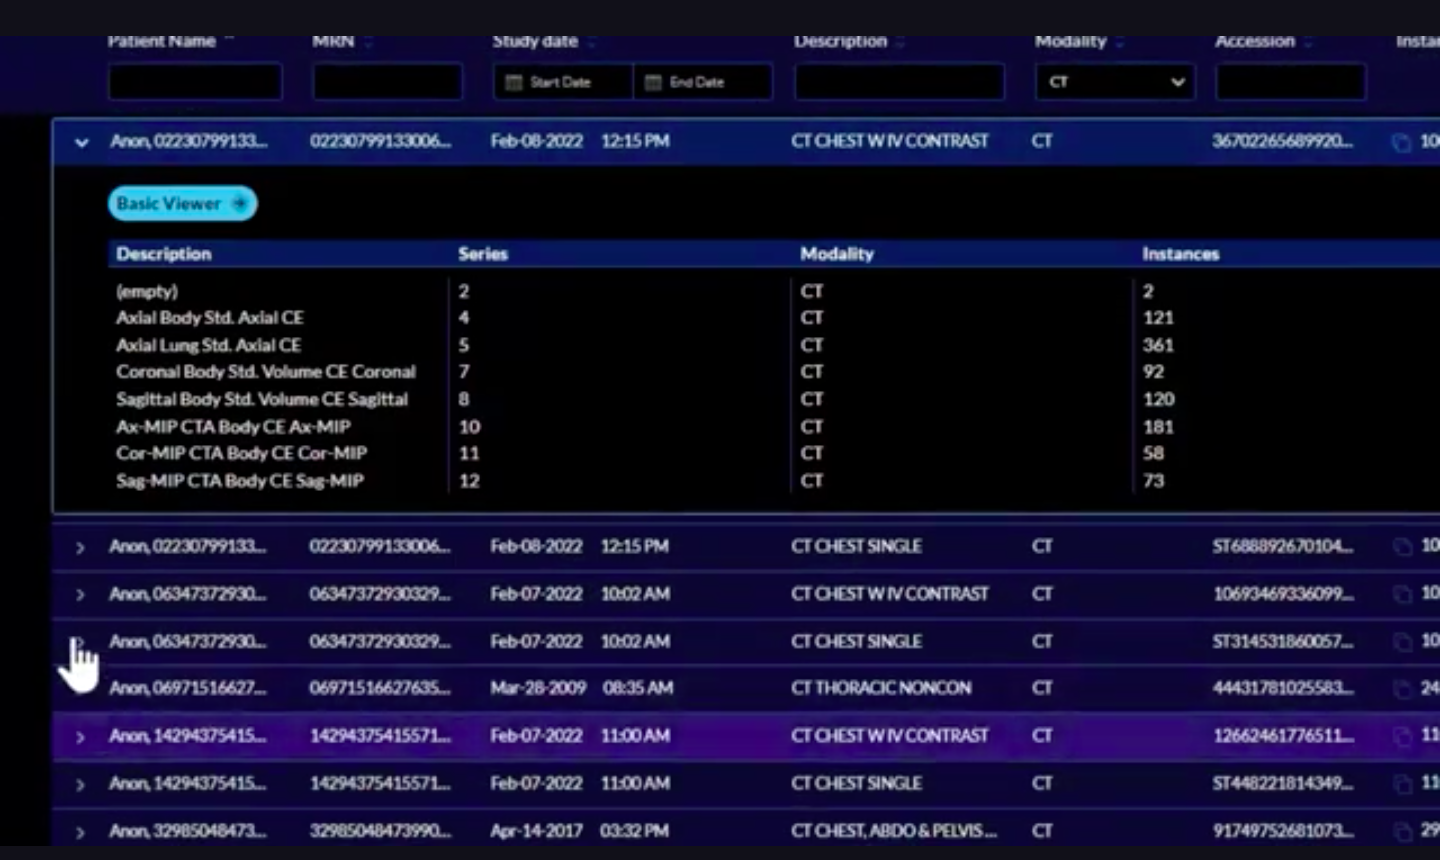
Task: Open study in Basic Viewer
Action: point(182,204)
